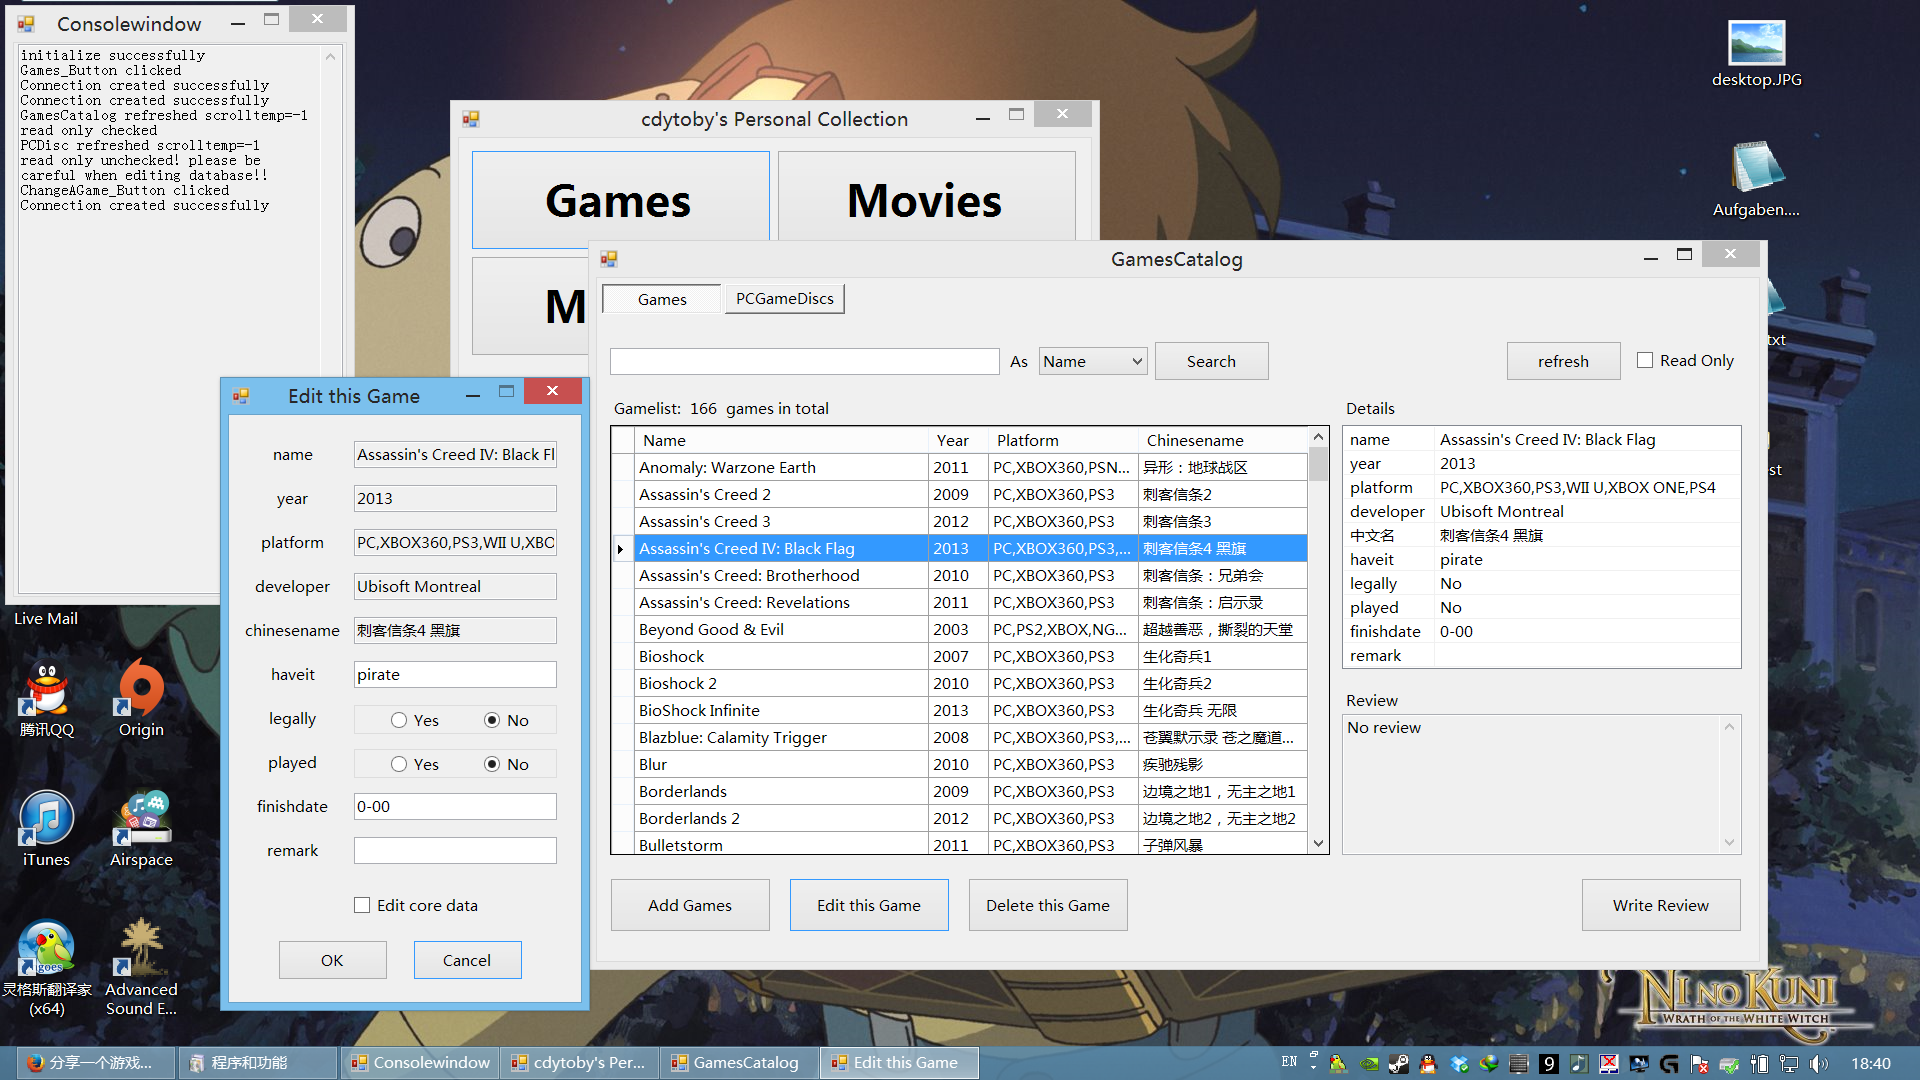Viewport: 1920px width, 1080px height.
Task: Click QQ penguin icon in system tray
Action: coord(1428,1064)
